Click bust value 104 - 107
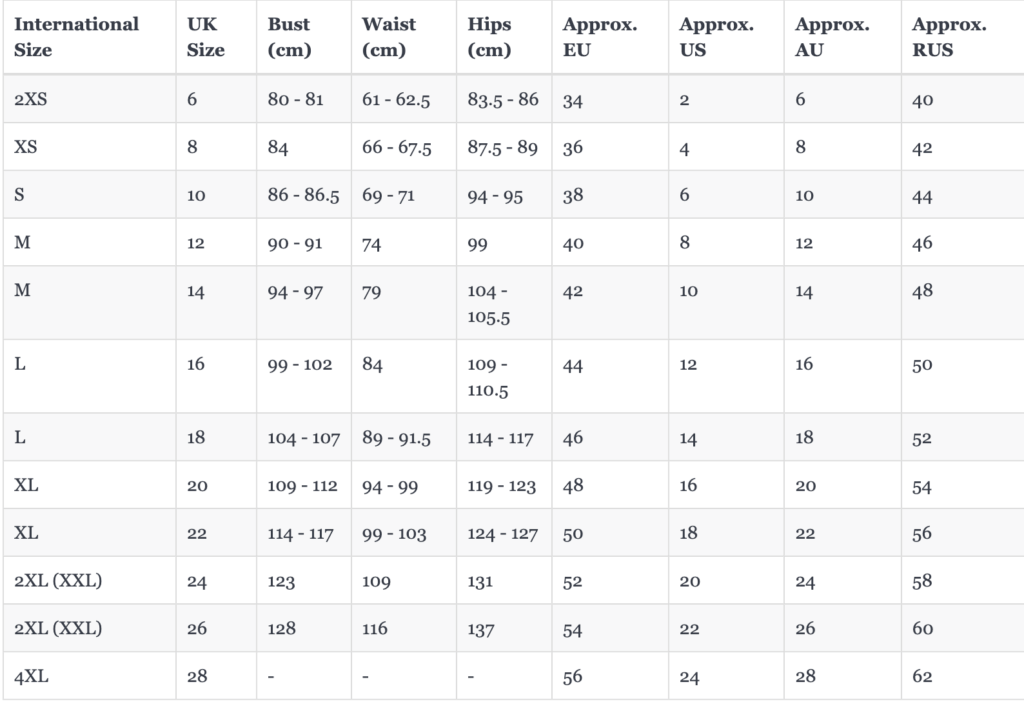The width and height of the screenshot is (1024, 702). (304, 438)
